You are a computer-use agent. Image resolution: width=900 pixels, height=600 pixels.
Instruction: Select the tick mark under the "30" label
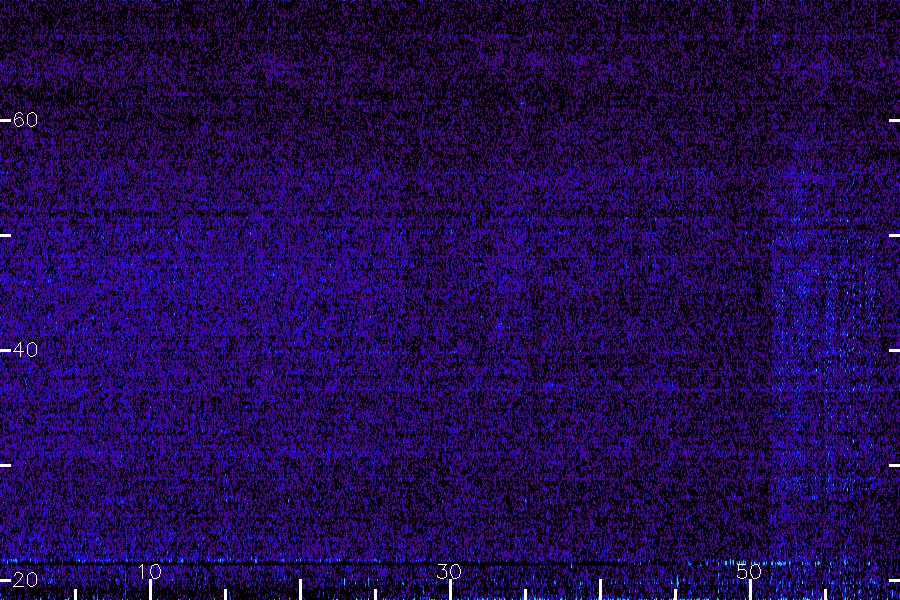[450, 590]
